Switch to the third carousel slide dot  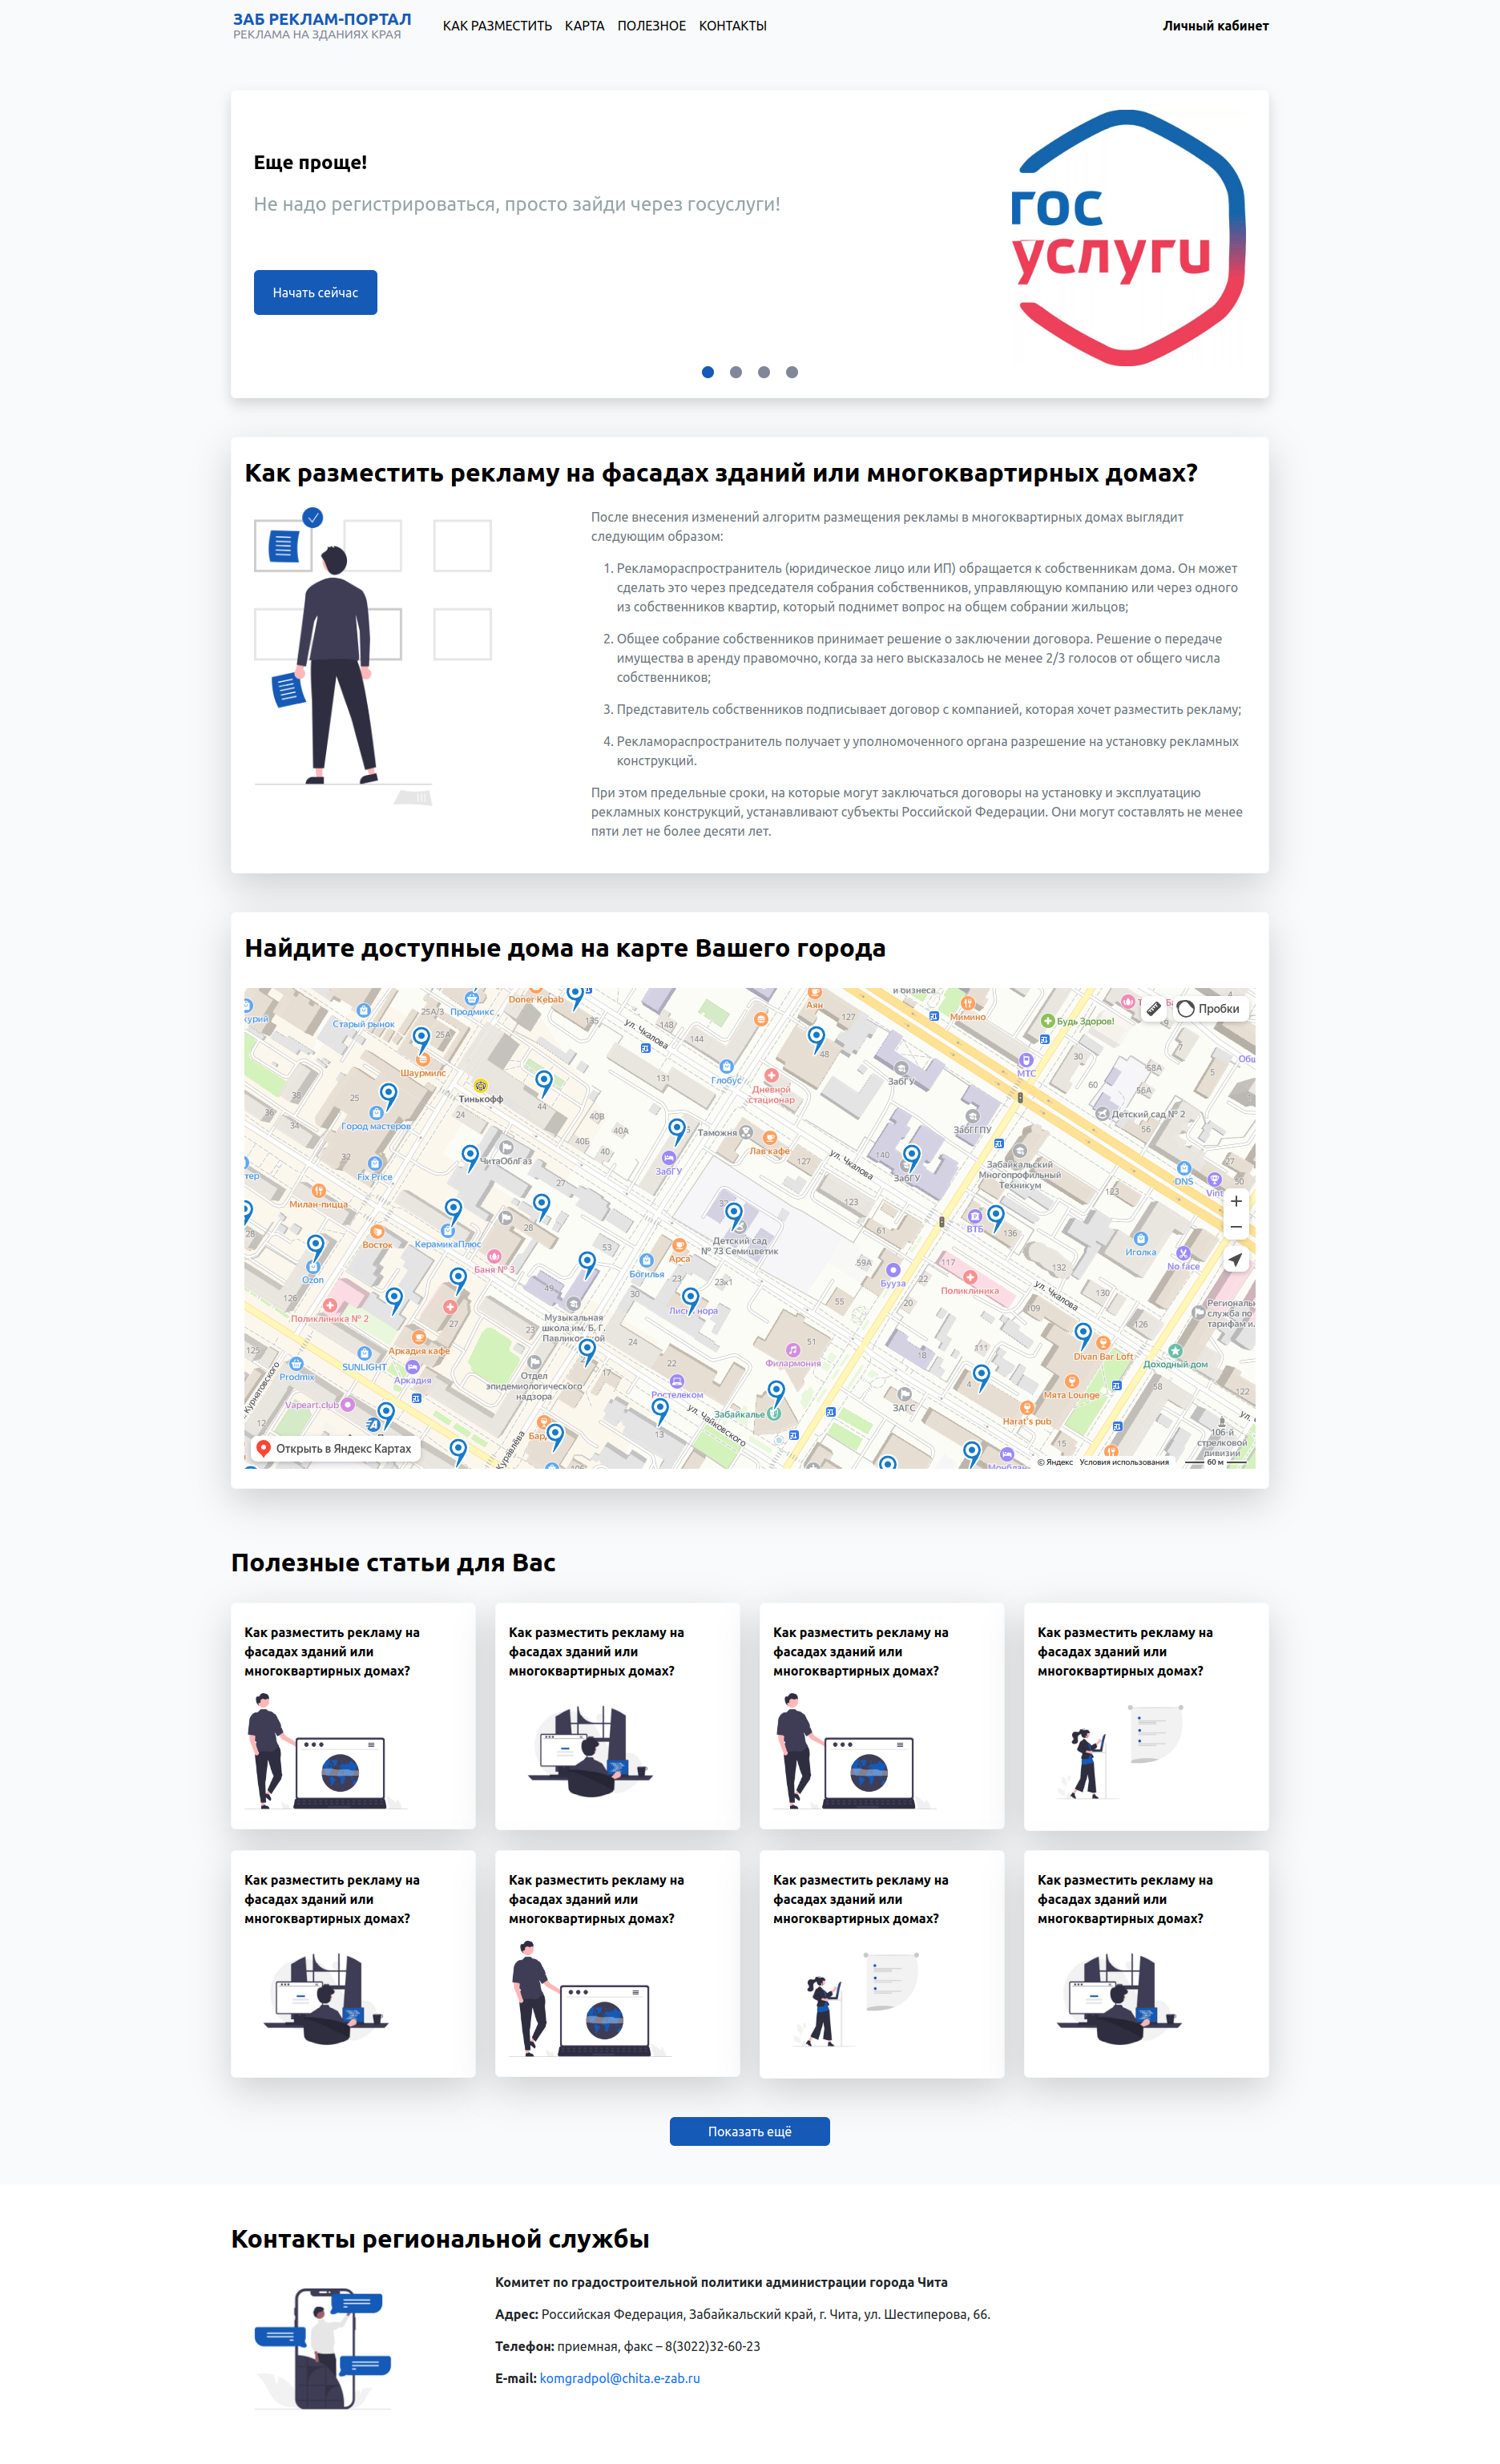pos(764,372)
